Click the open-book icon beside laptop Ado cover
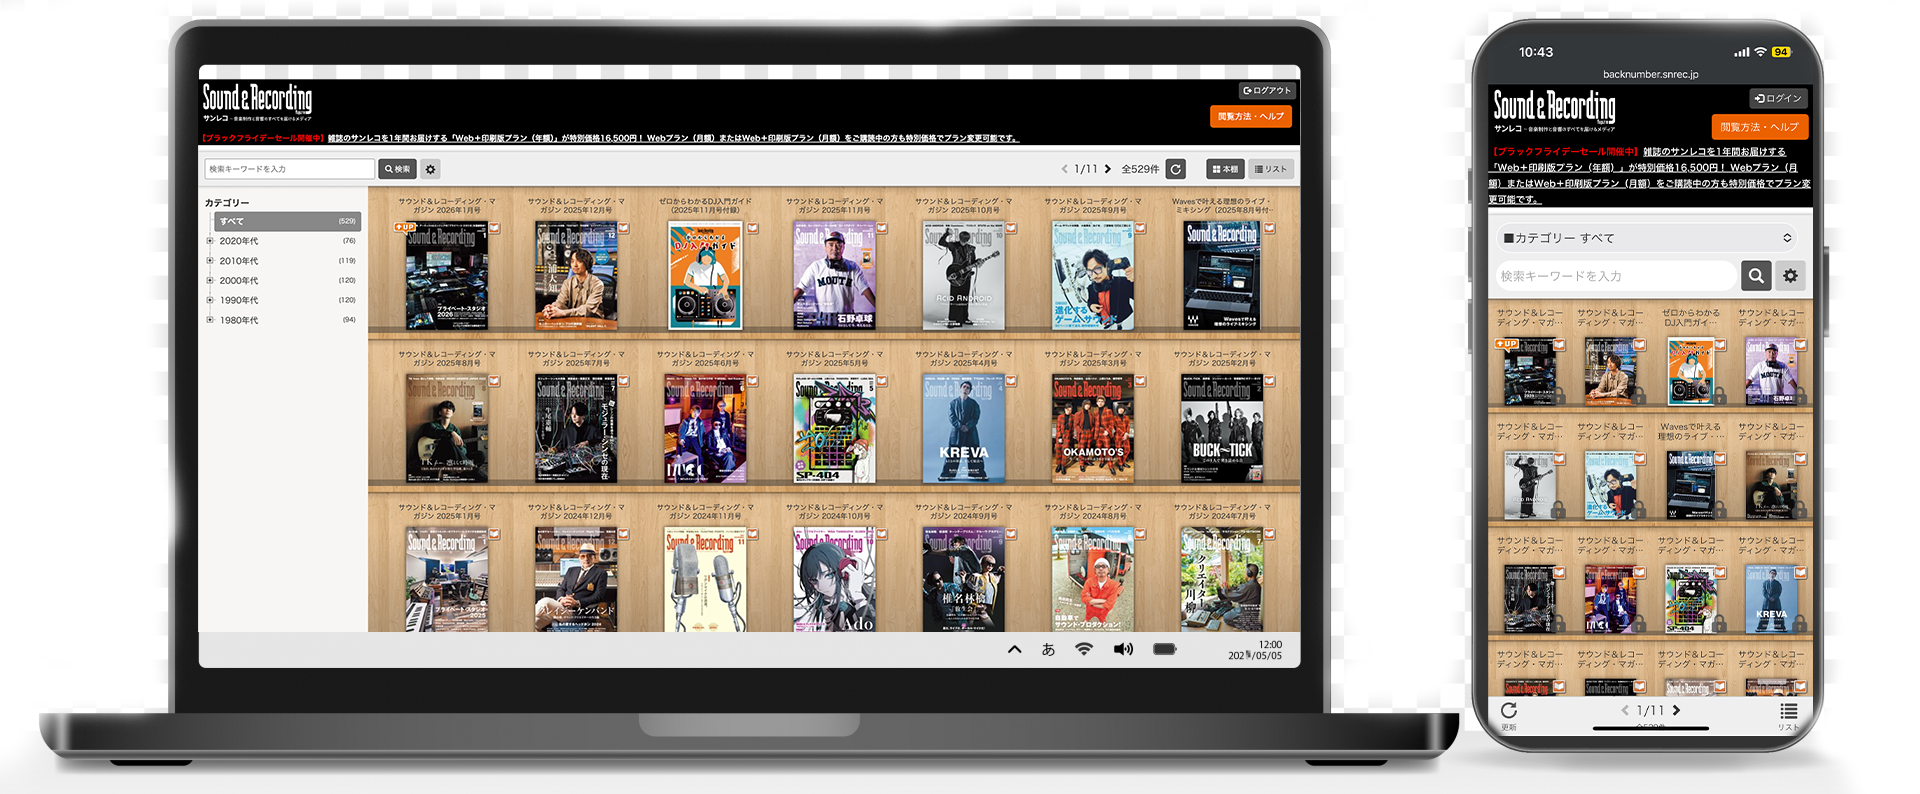1920x794 pixels. [881, 534]
